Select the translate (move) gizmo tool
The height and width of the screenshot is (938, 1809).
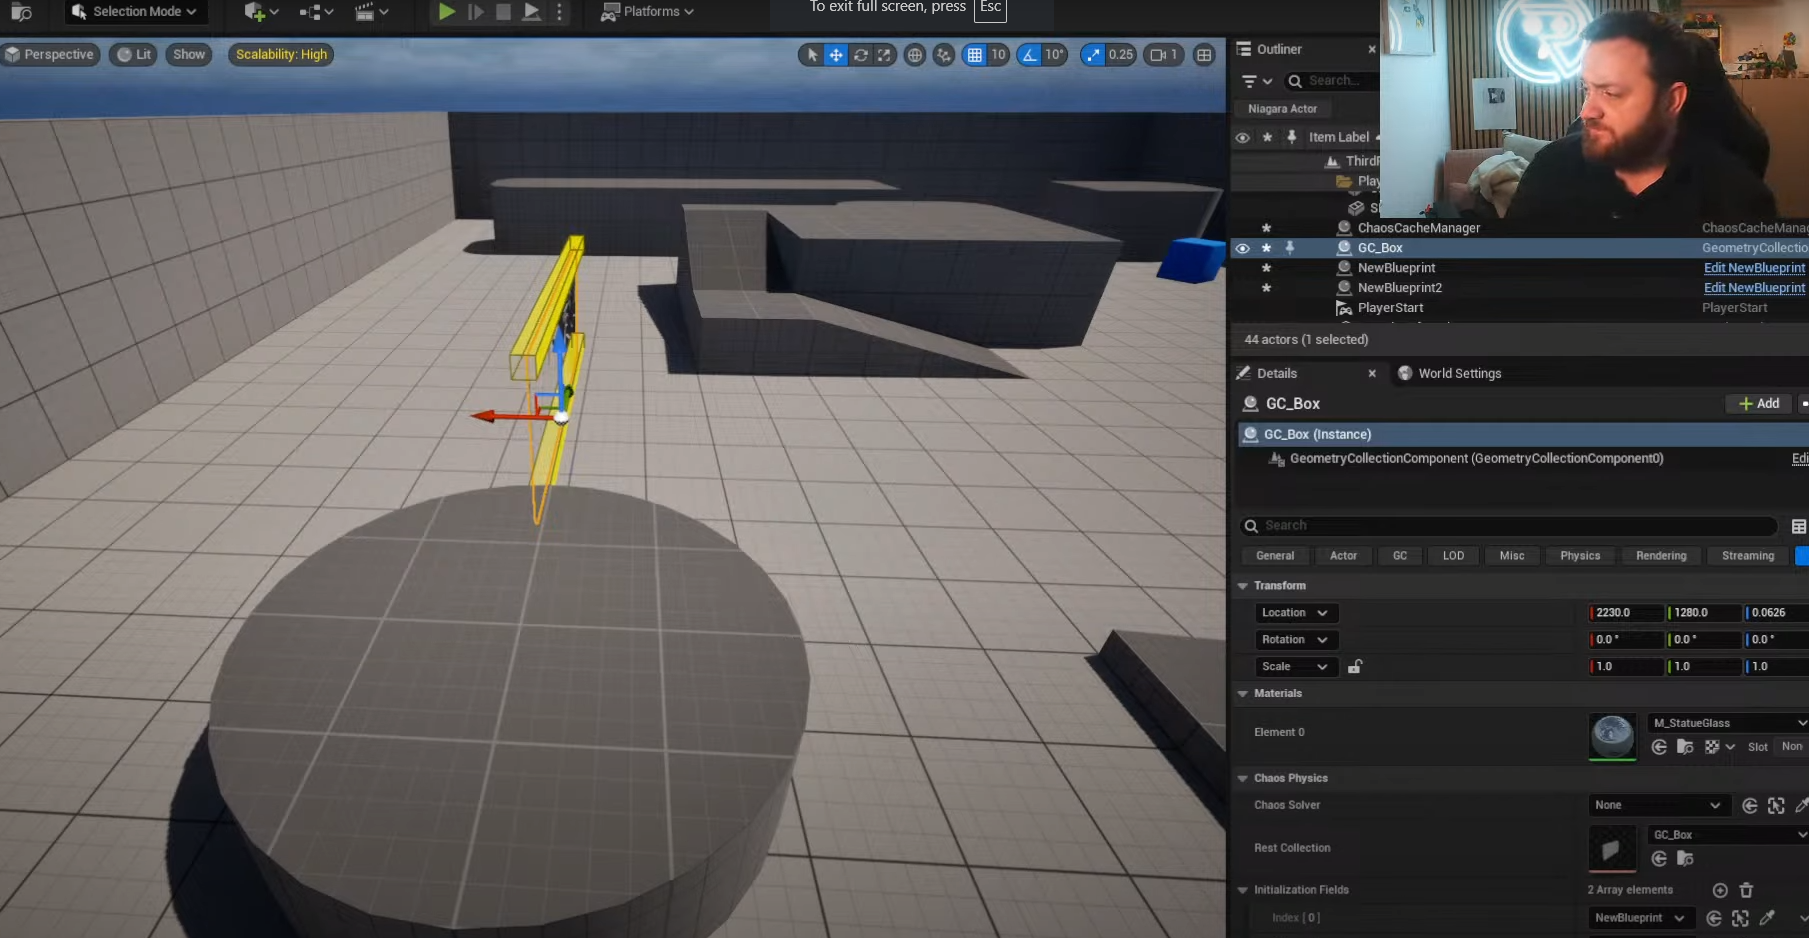click(x=836, y=55)
